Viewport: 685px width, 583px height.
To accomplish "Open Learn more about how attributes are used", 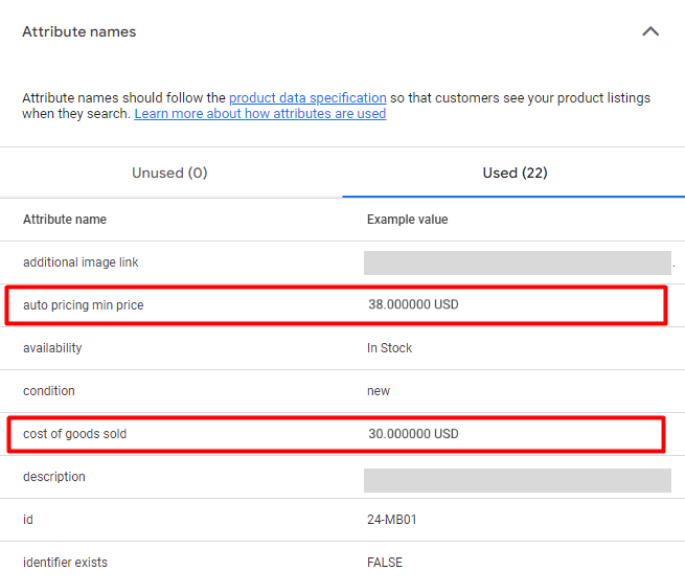I will click(x=260, y=114).
